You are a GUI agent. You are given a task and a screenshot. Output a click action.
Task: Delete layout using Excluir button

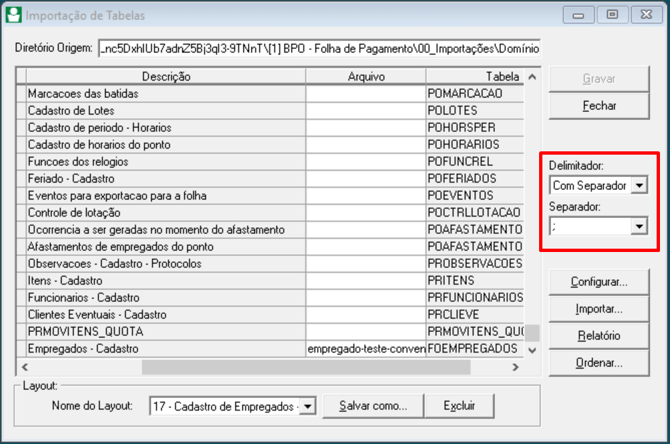pyautogui.click(x=459, y=406)
